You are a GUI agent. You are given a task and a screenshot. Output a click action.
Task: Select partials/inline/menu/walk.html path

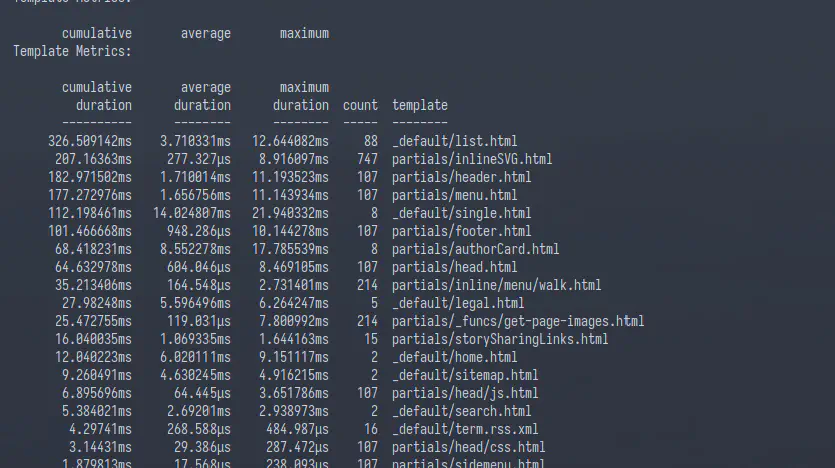496,285
